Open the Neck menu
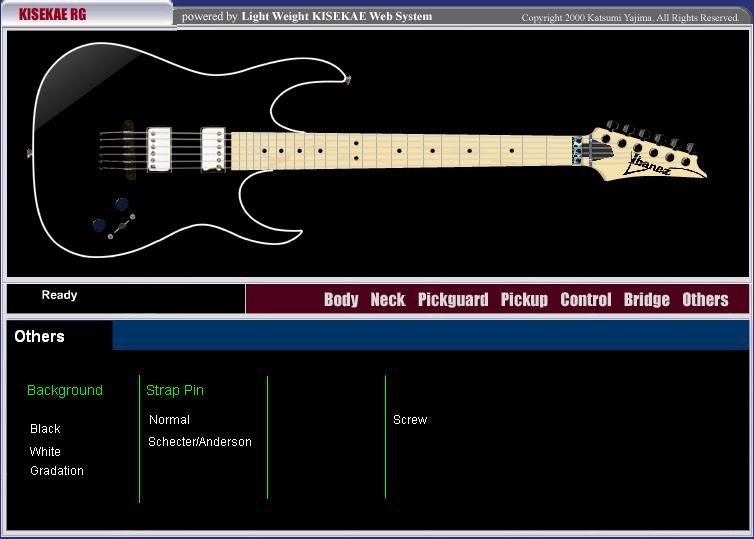The height and width of the screenshot is (539, 754). coord(388,300)
